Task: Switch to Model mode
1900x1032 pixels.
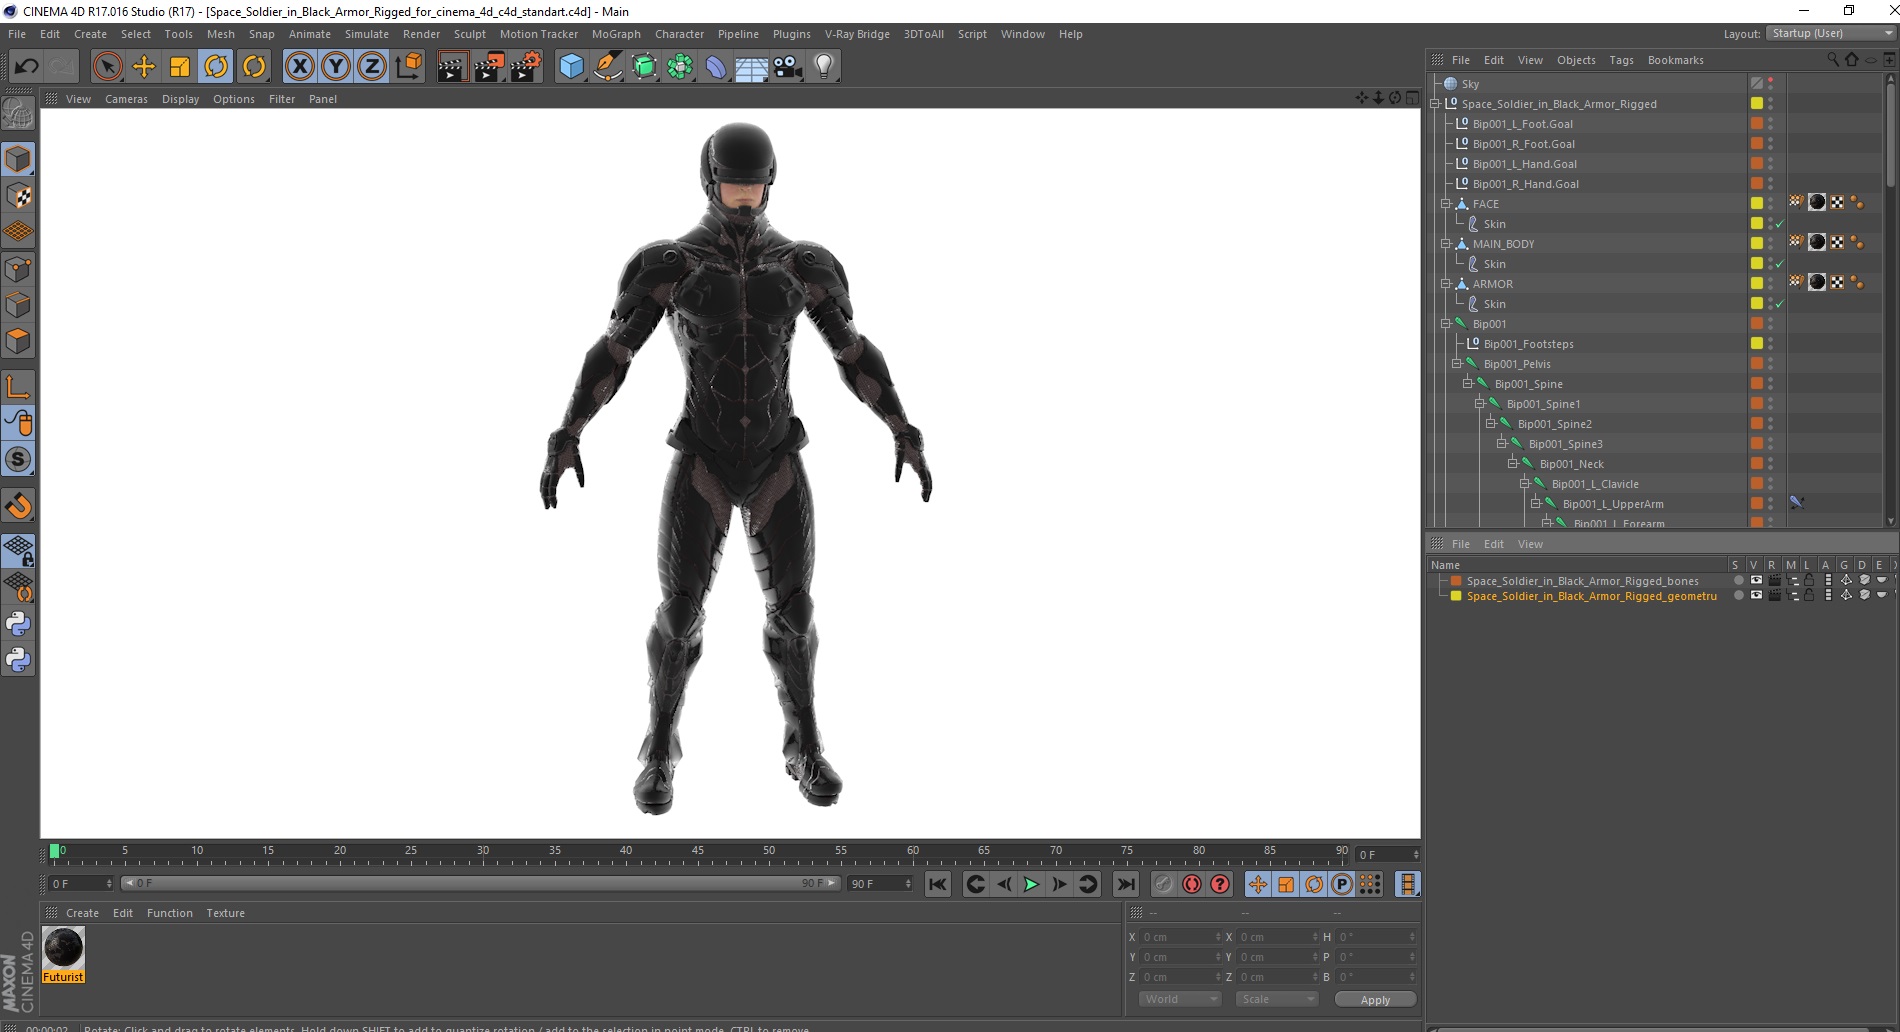Action: pyautogui.click(x=18, y=160)
